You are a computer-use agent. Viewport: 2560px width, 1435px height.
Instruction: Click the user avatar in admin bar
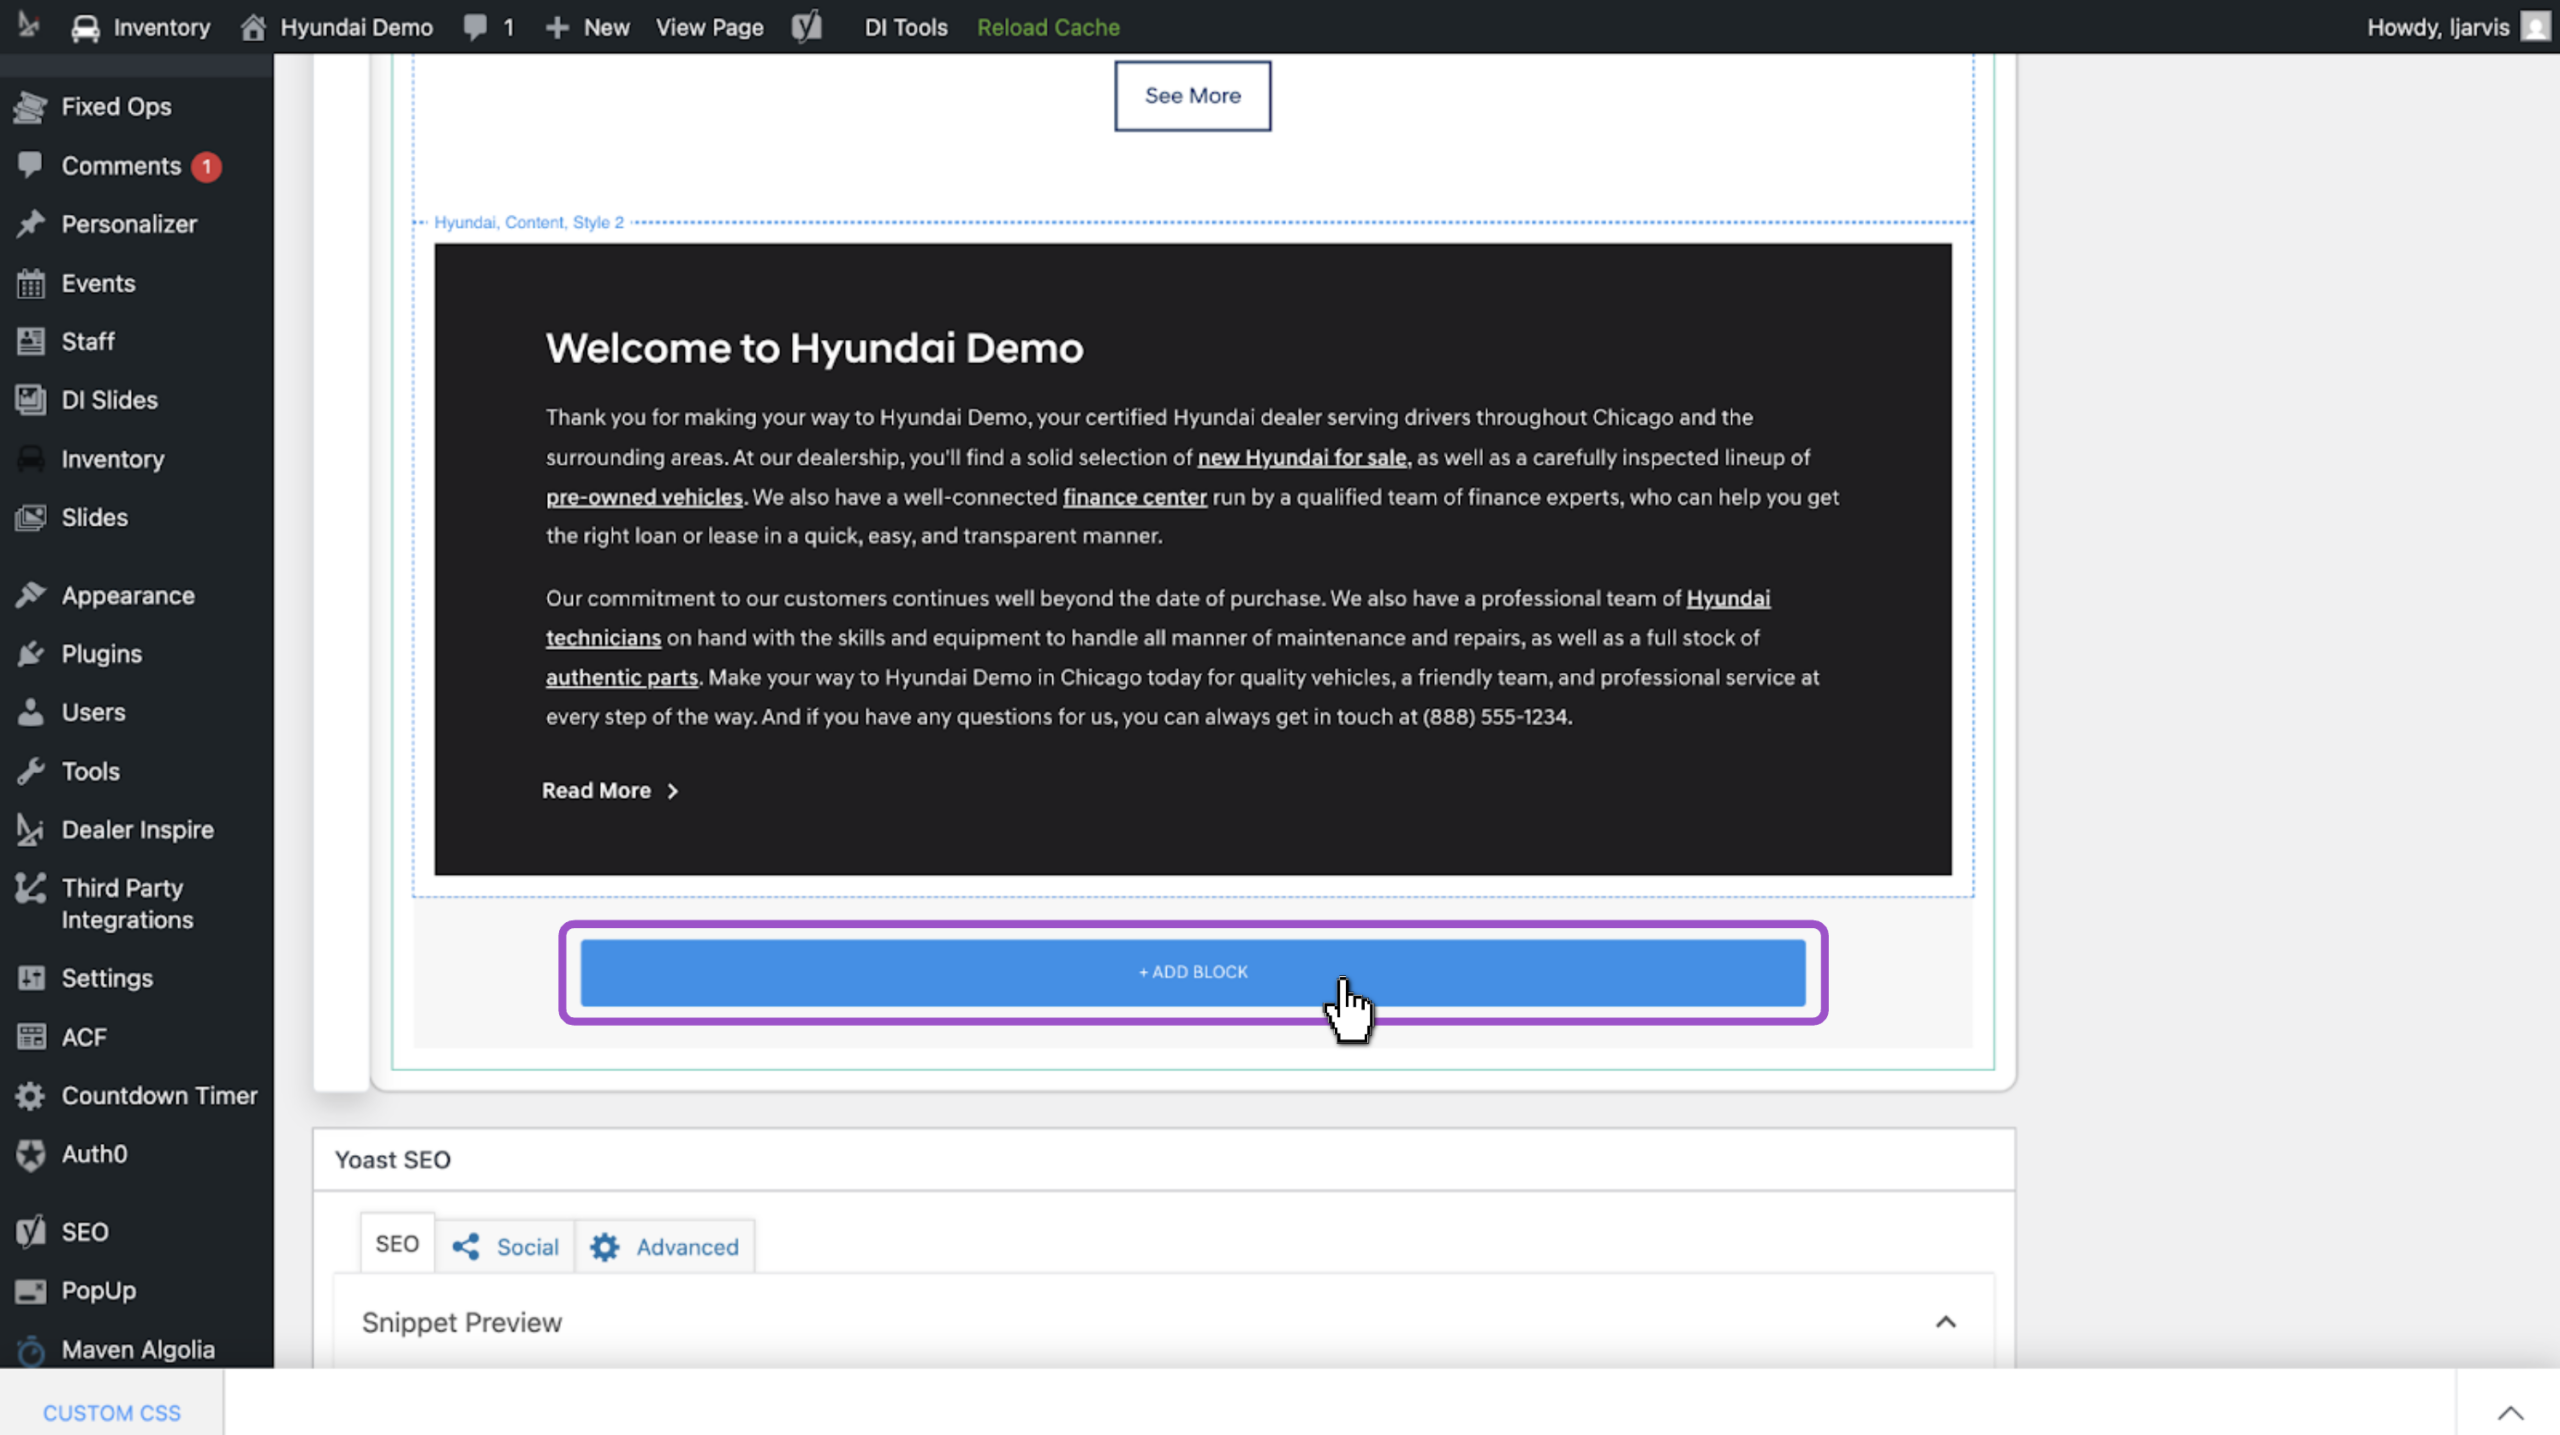click(2536, 27)
